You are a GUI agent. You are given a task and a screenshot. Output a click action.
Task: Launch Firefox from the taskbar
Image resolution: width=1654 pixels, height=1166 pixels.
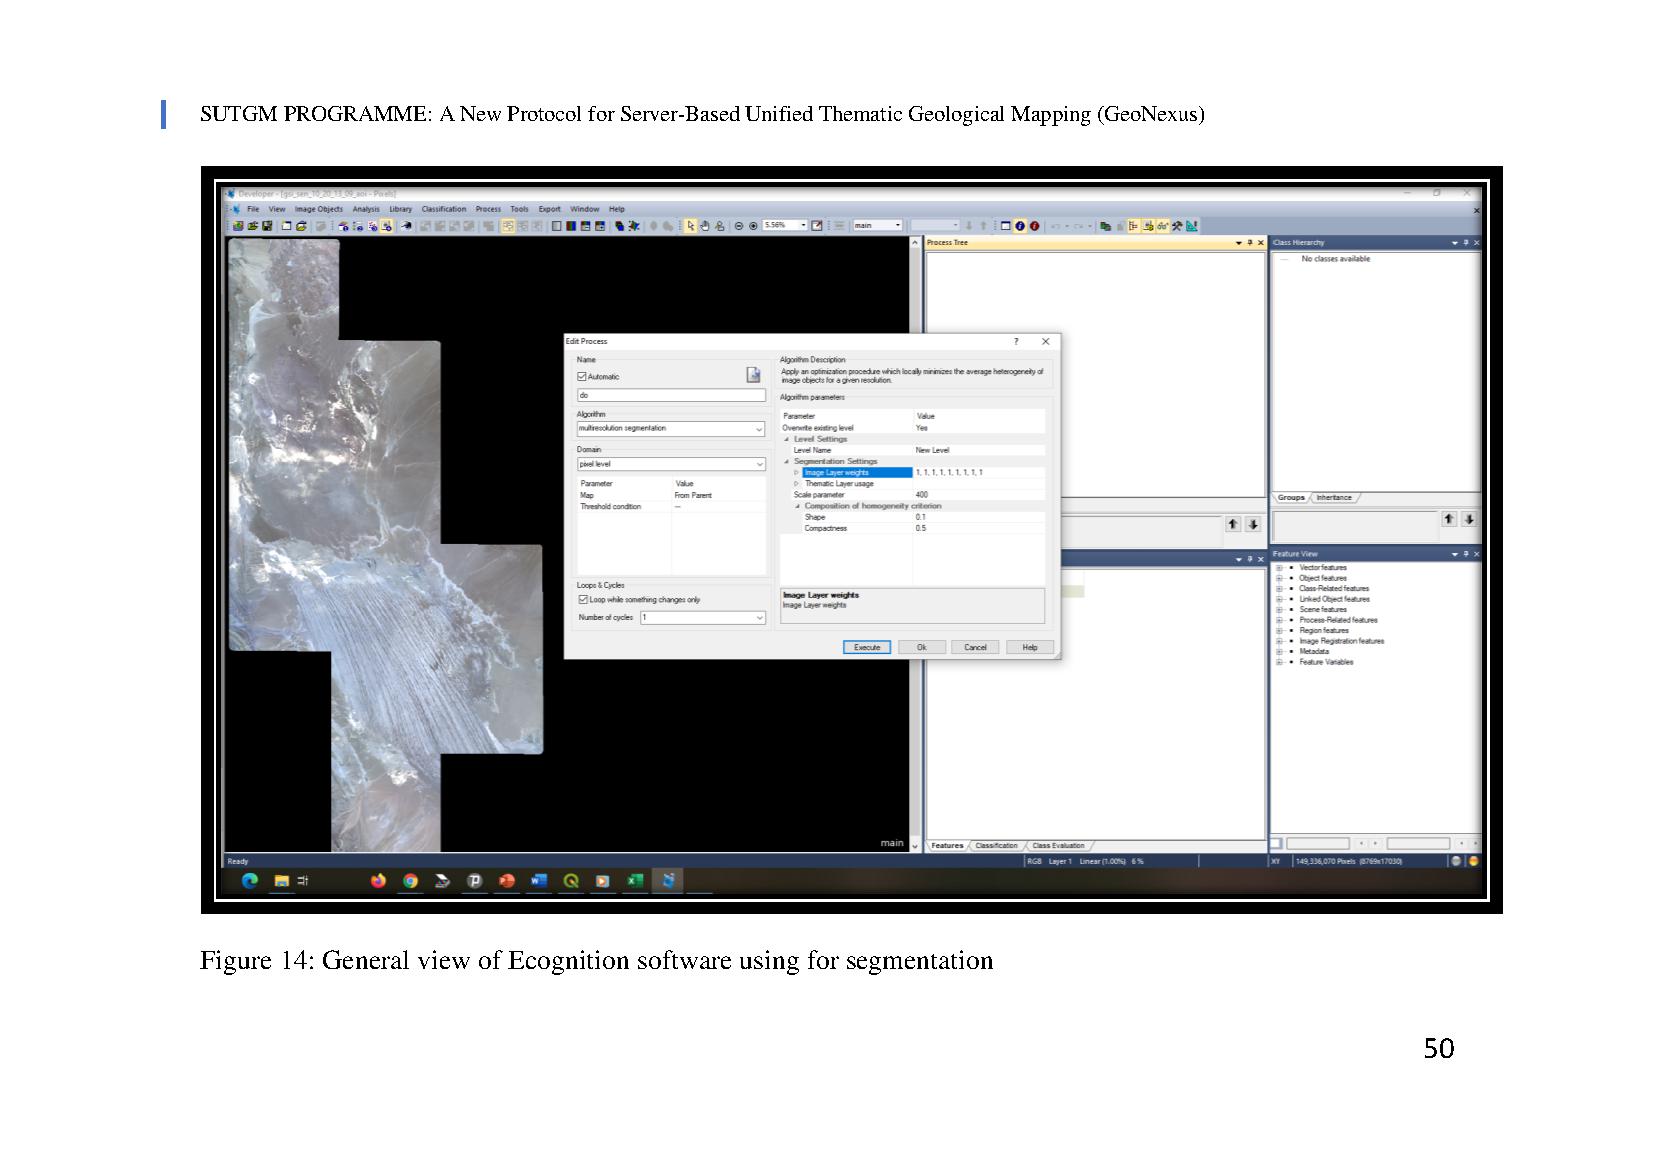[378, 881]
